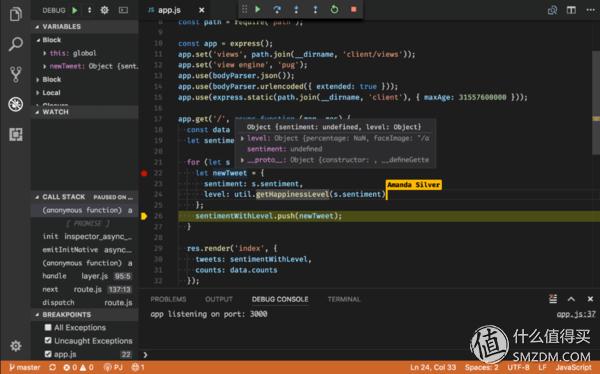
Task: Switch to the Terminal panel tab
Action: [344, 299]
